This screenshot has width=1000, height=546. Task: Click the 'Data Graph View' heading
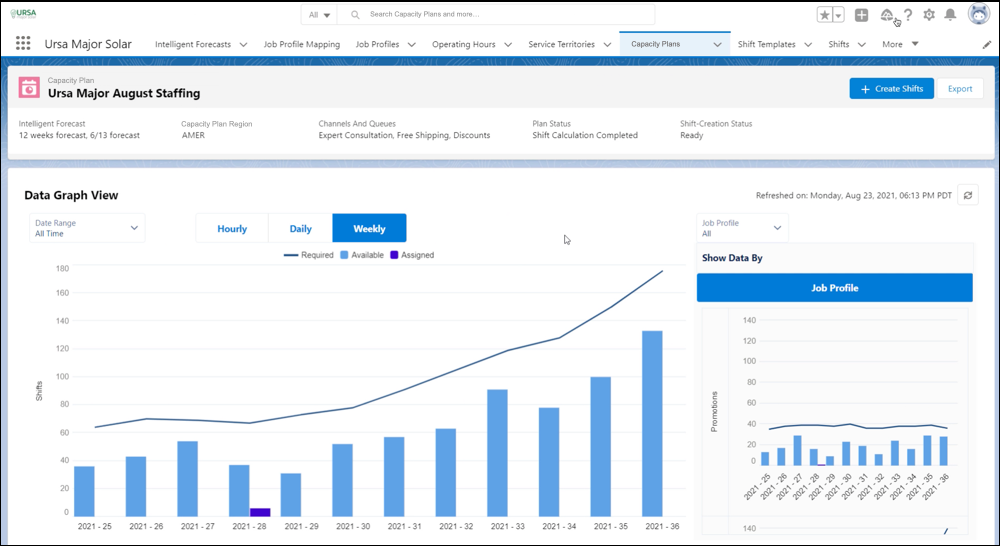tap(71, 195)
